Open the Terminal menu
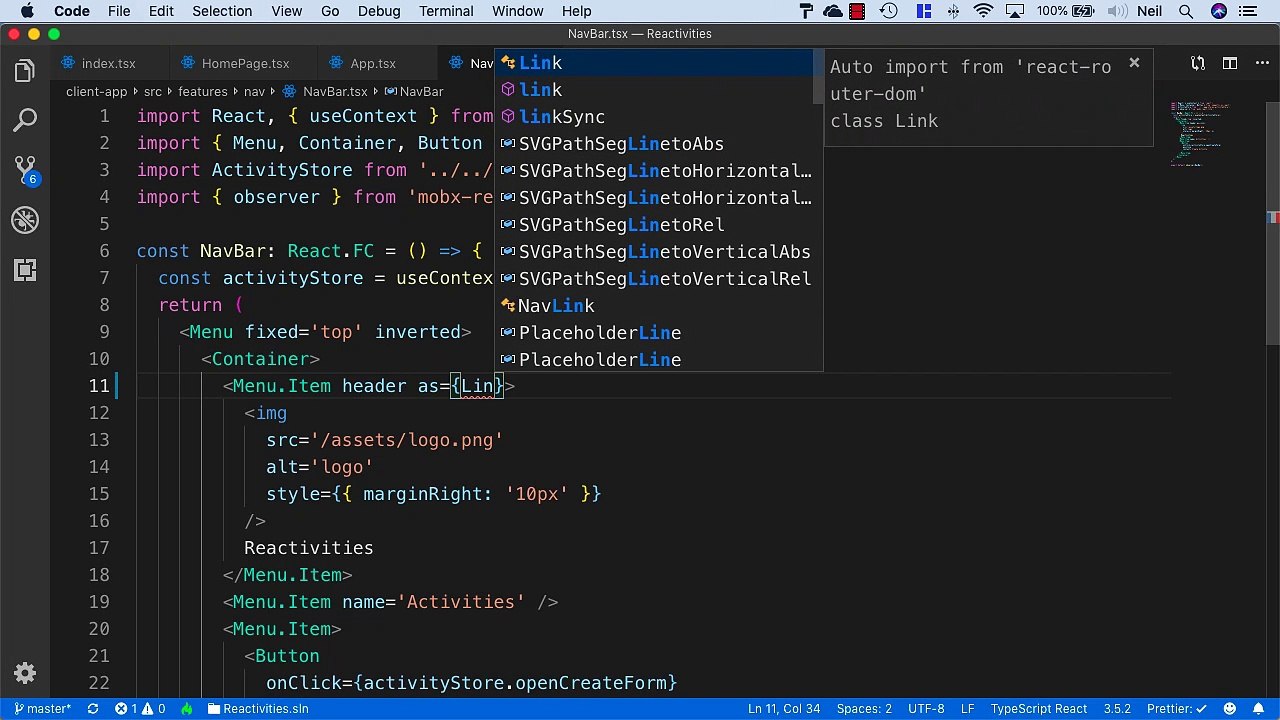The image size is (1280, 720). tap(446, 11)
